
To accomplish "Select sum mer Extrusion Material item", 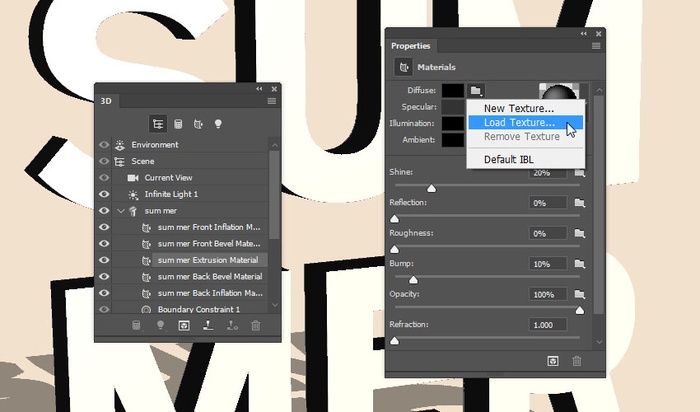I will pos(208,260).
